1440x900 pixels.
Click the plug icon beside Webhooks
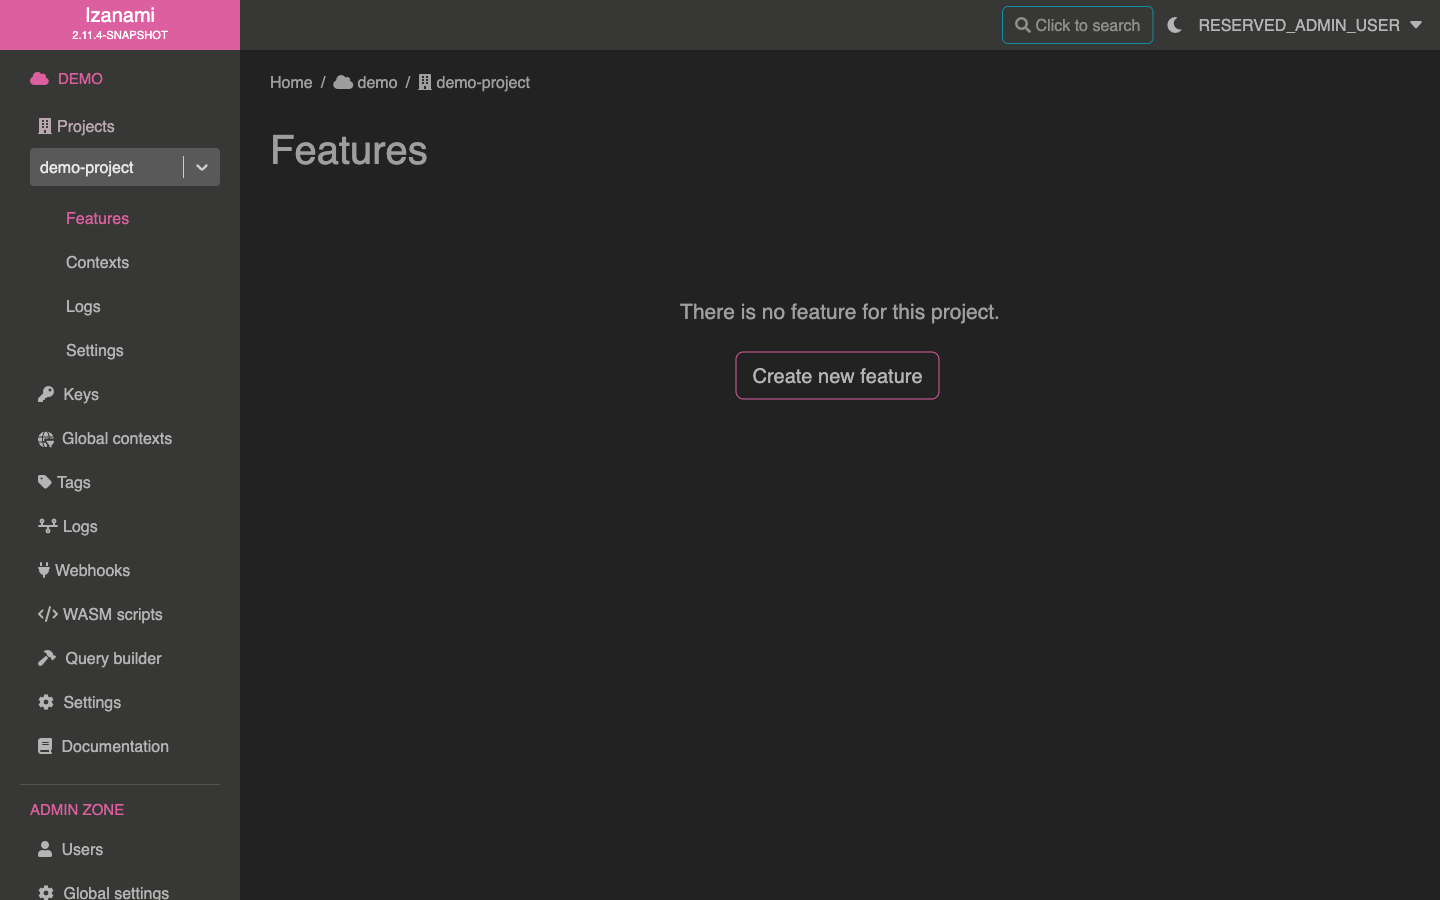(44, 570)
